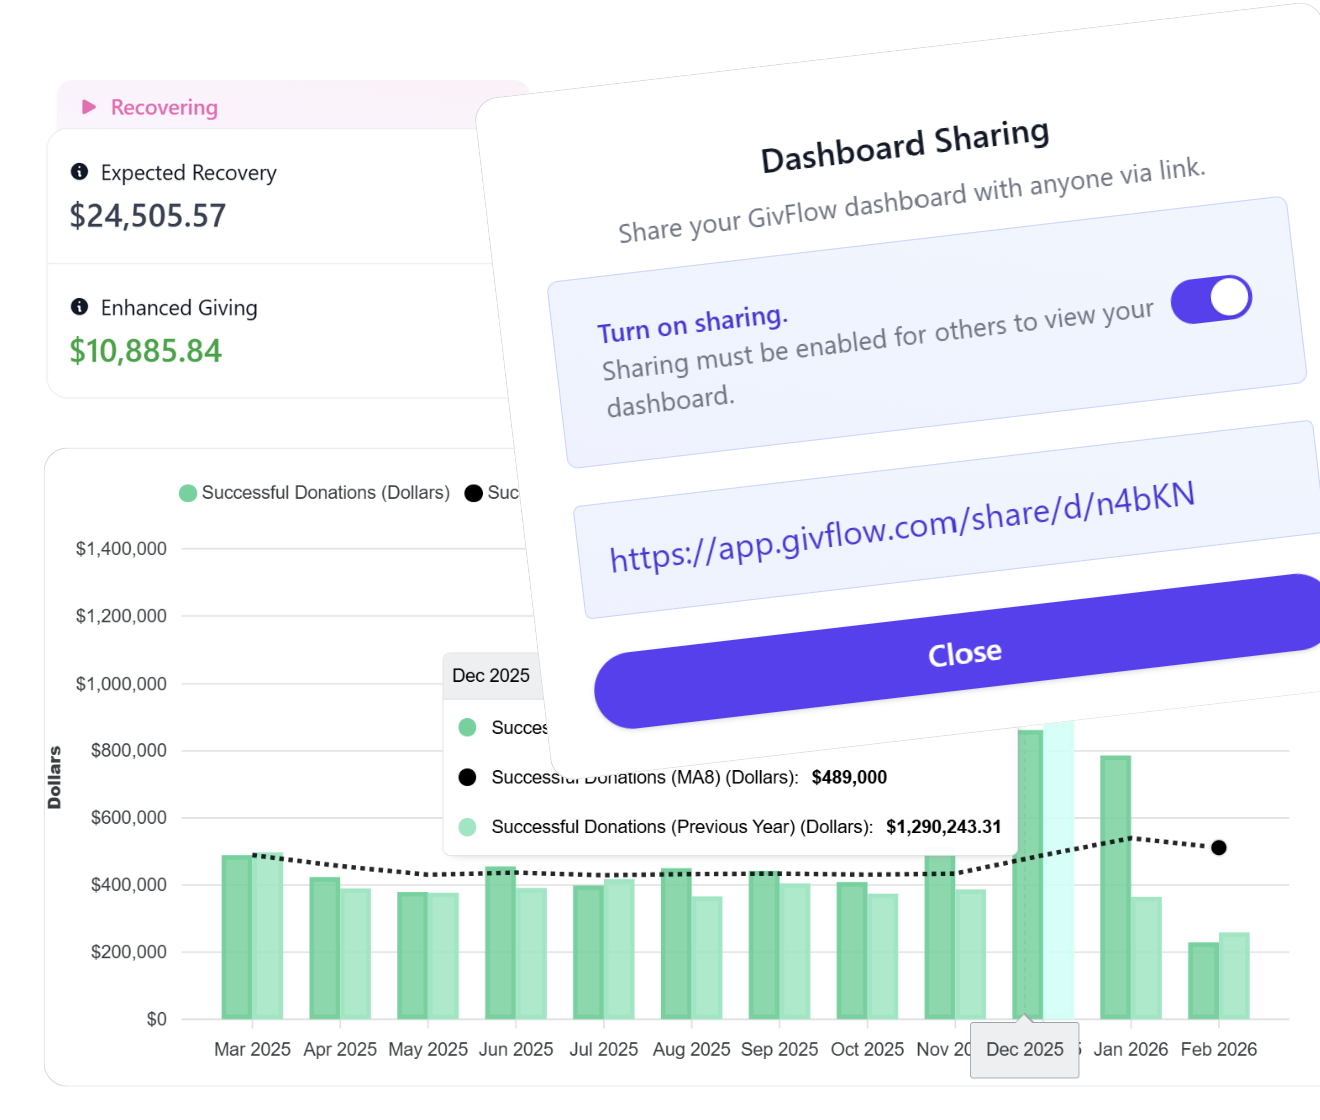The height and width of the screenshot is (1120, 1320).
Task: Open the Expected Recovery info tooltip
Action: (80, 172)
